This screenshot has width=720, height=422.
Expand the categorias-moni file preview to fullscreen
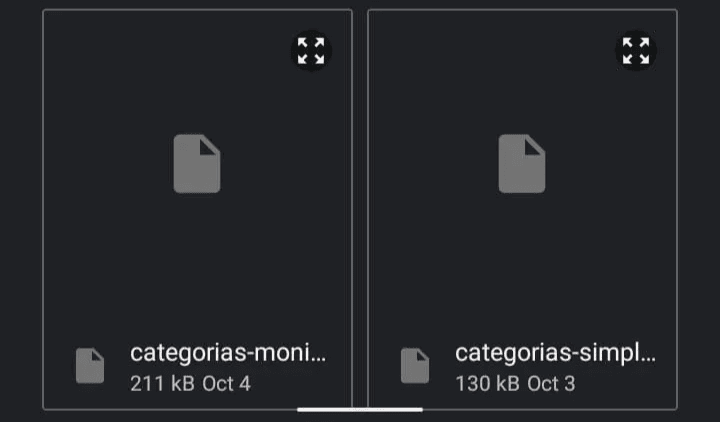pos(311,50)
